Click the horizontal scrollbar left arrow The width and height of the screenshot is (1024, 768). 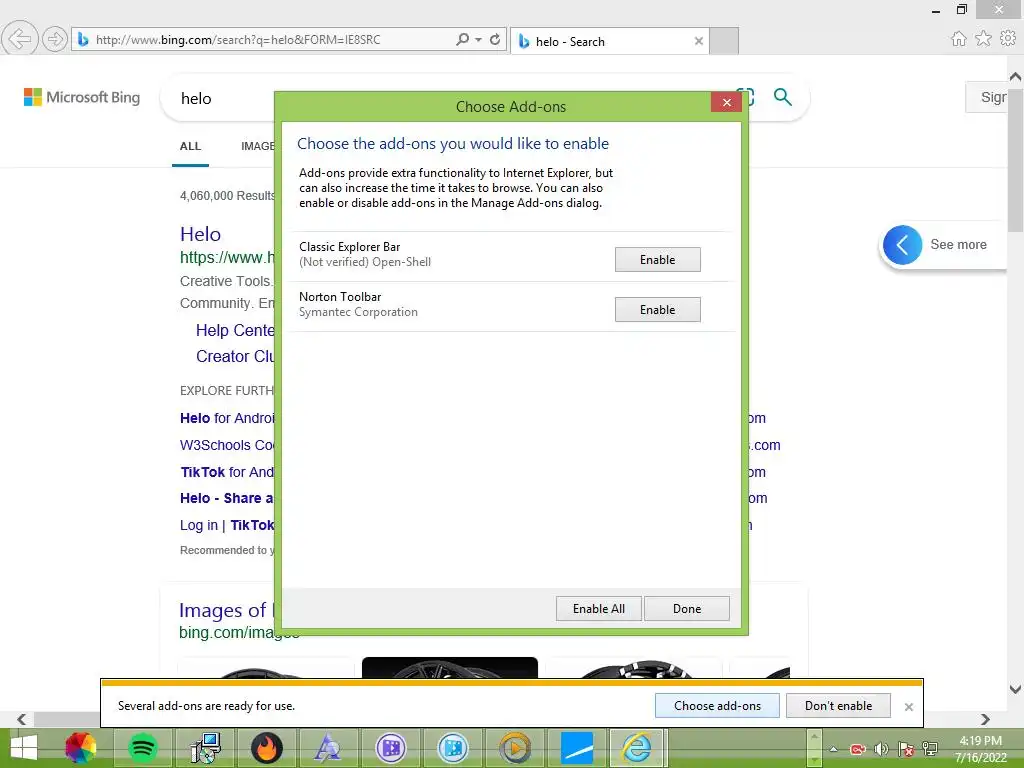coord(22,719)
